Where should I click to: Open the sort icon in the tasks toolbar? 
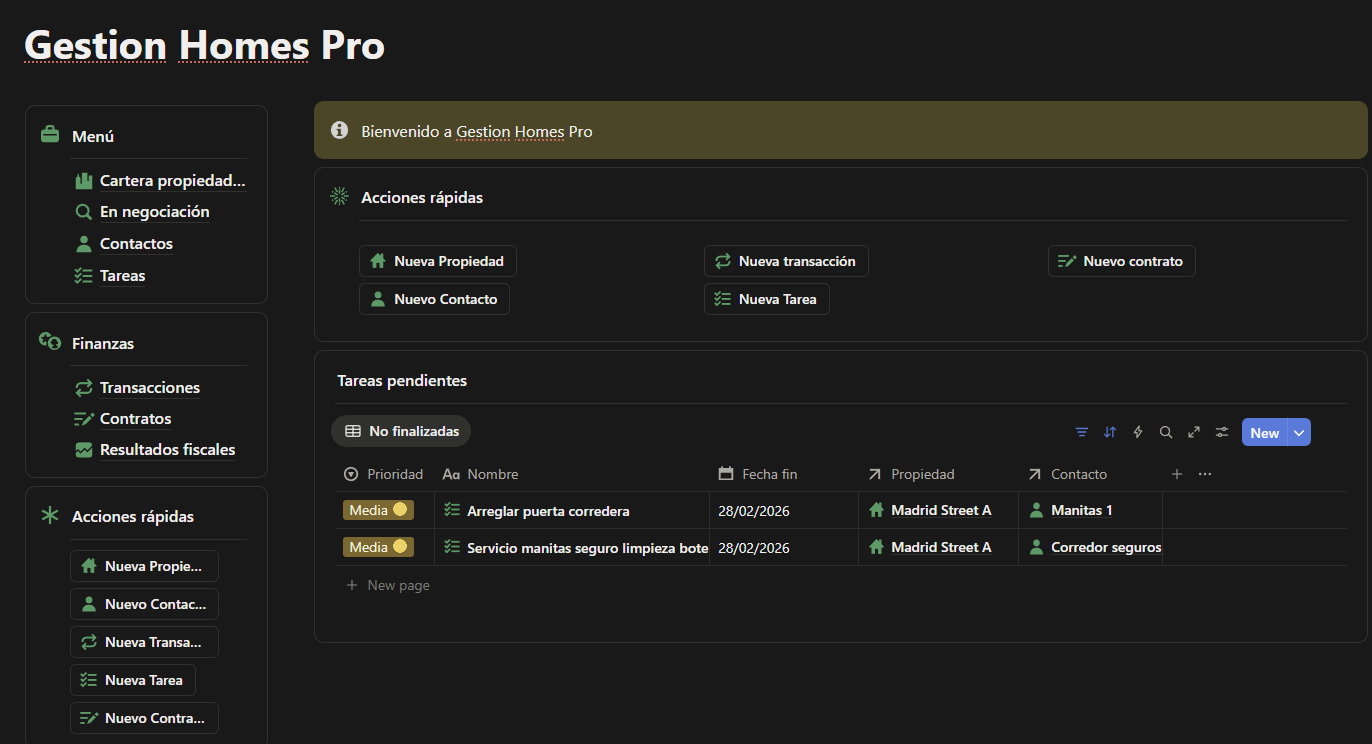coord(1109,431)
